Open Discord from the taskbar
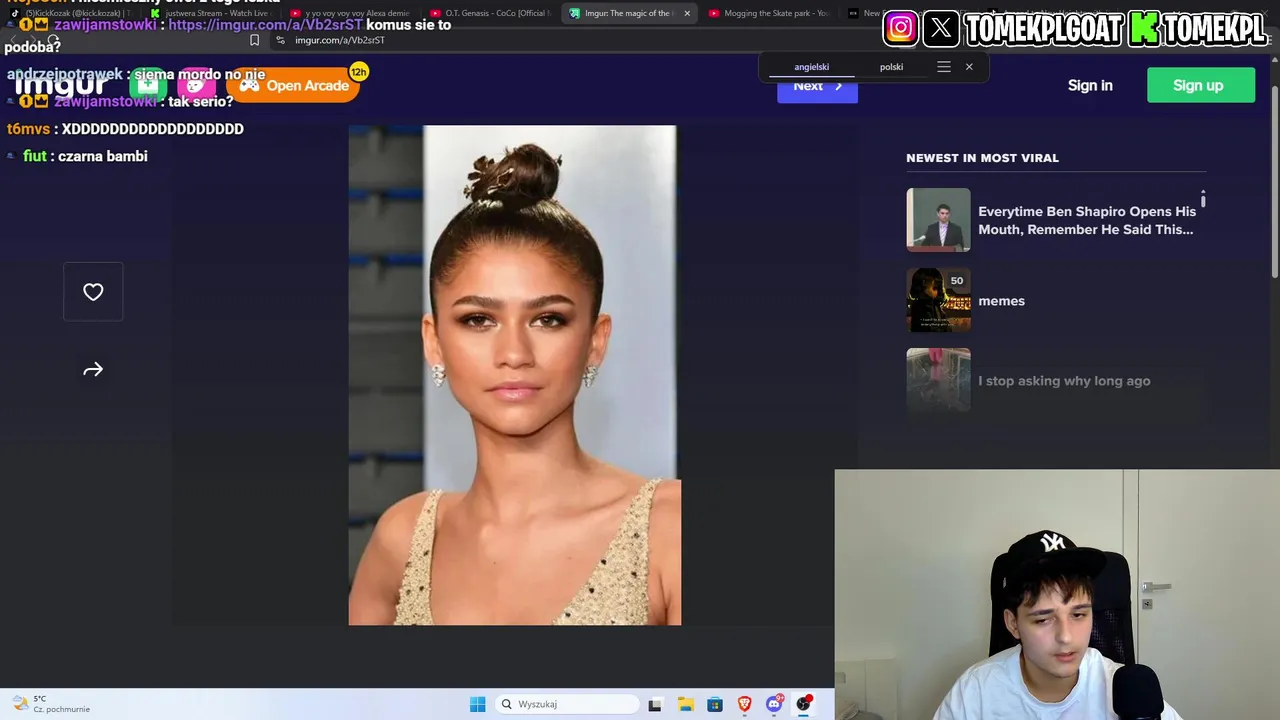 point(774,704)
